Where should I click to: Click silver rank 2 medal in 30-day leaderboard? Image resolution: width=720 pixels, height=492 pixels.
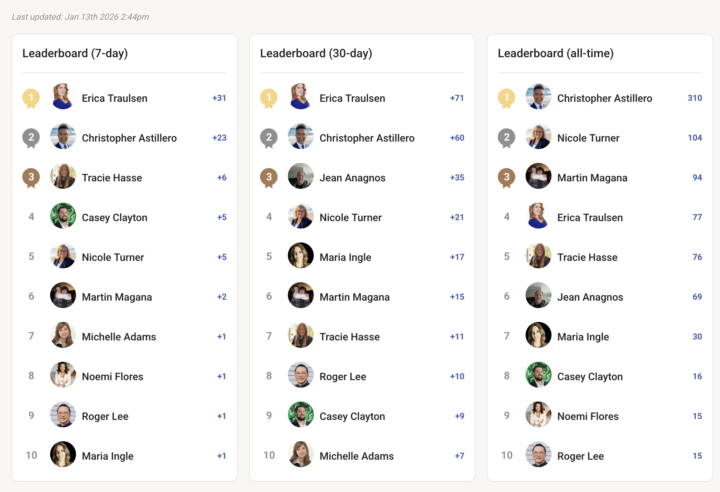269,138
